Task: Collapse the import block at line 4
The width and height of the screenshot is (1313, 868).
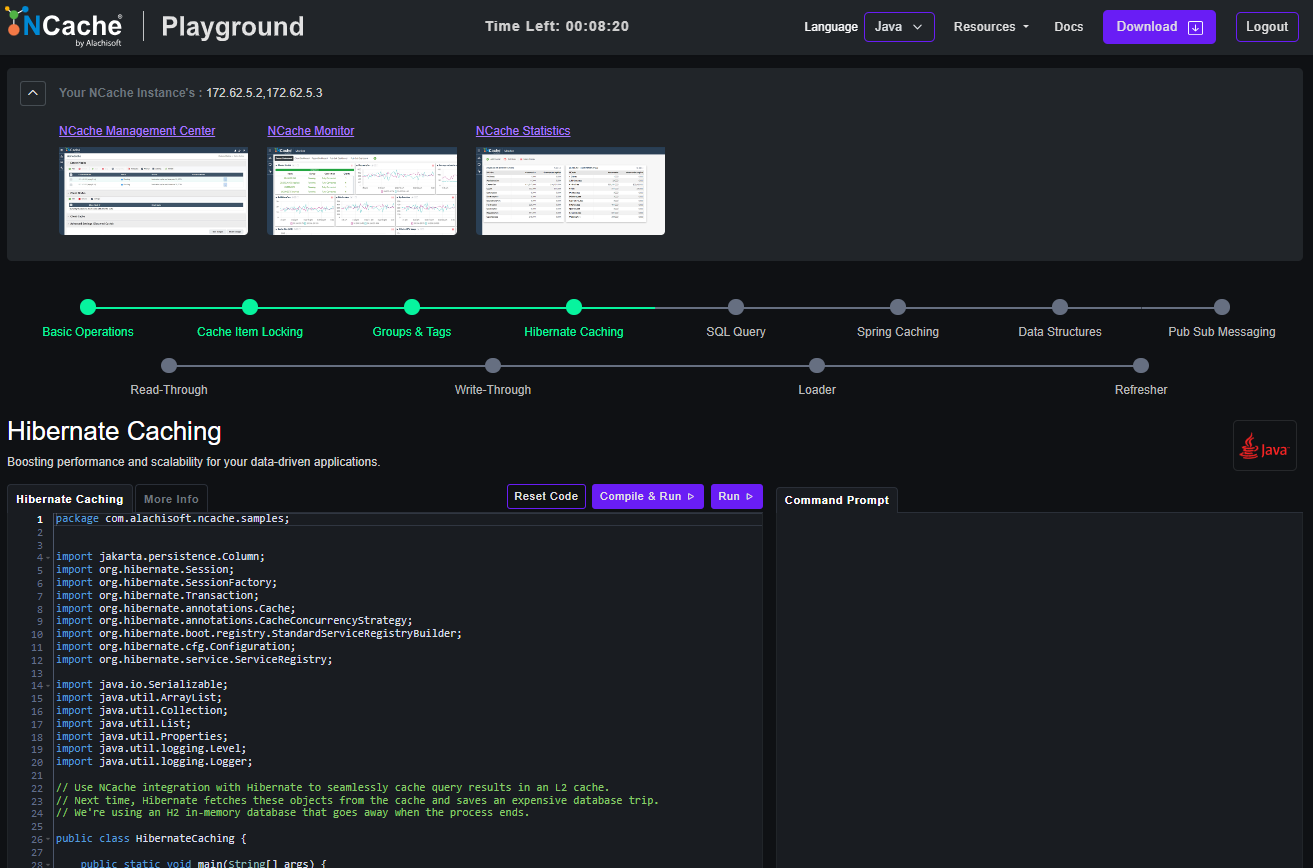Action: 48,557
